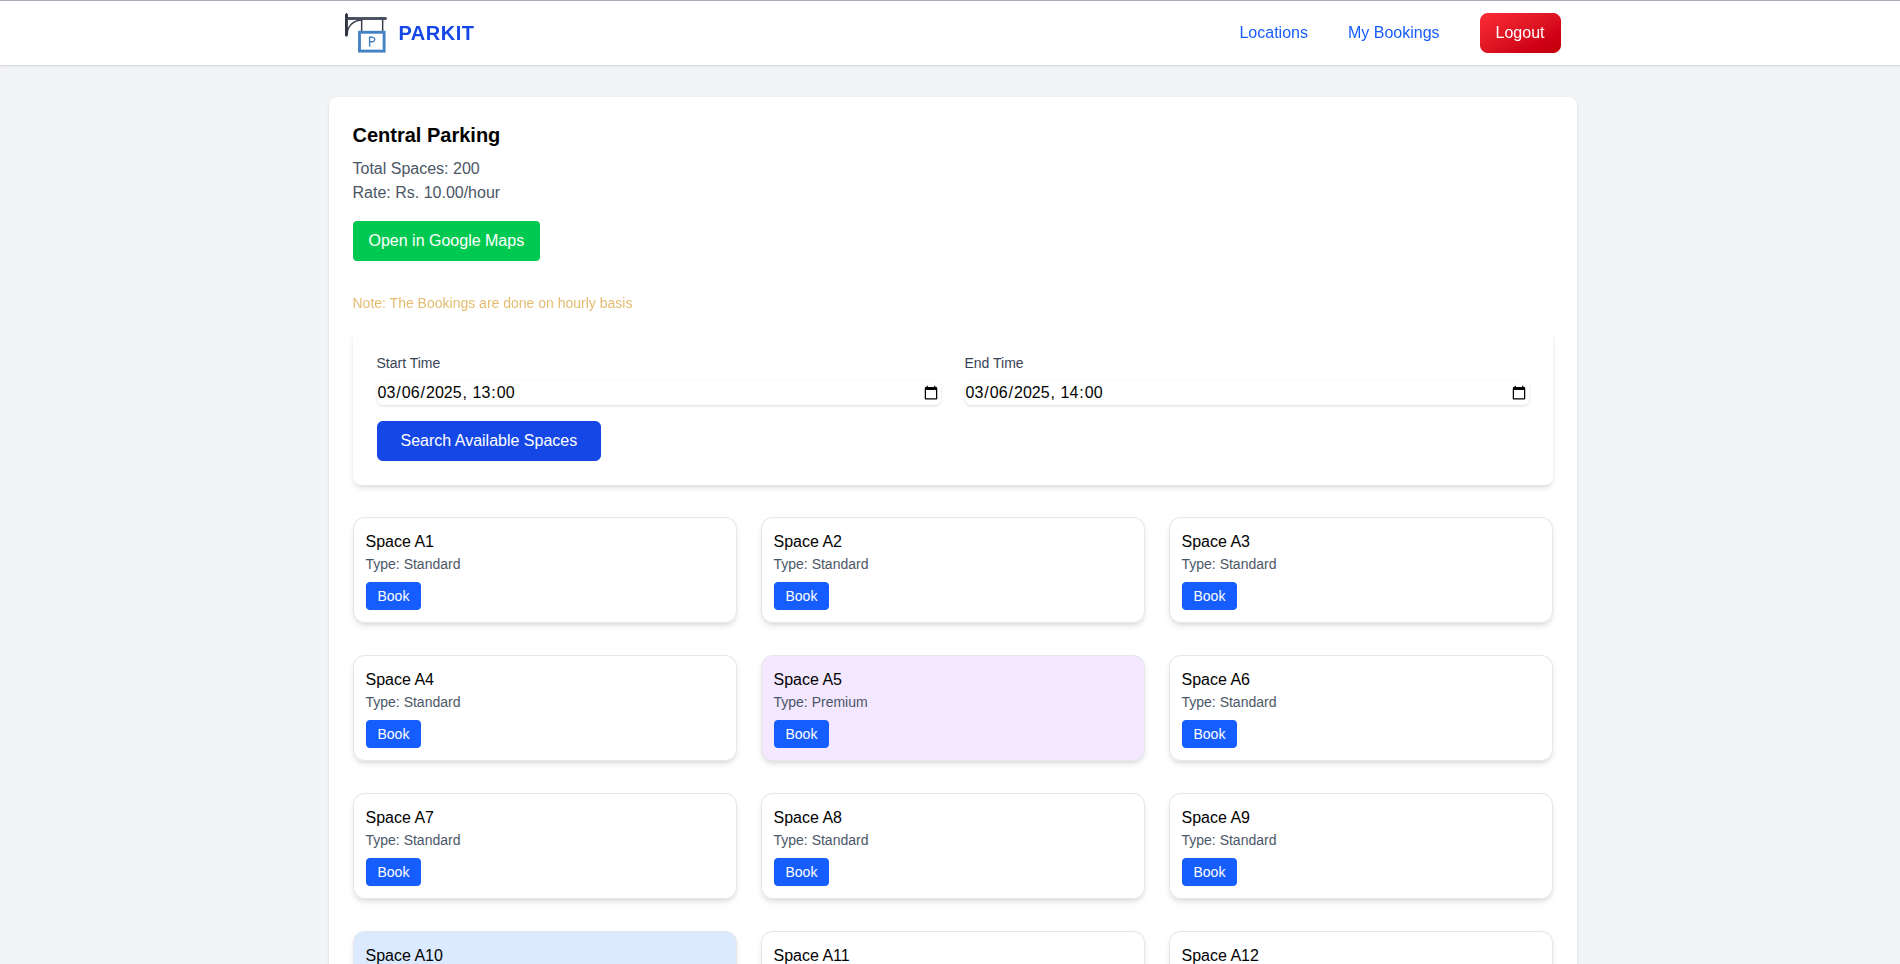Click the End Time label
This screenshot has height=964, width=1900.
(994, 363)
